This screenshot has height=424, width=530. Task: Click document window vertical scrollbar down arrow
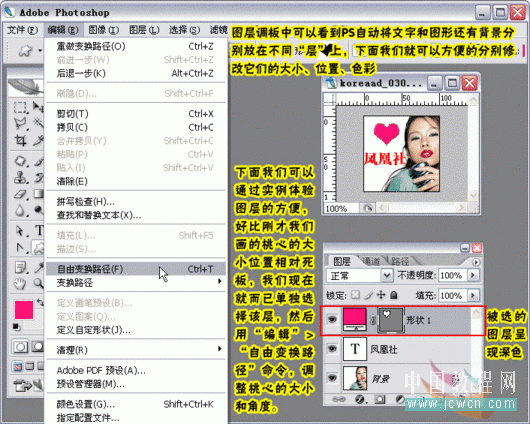click(x=473, y=195)
